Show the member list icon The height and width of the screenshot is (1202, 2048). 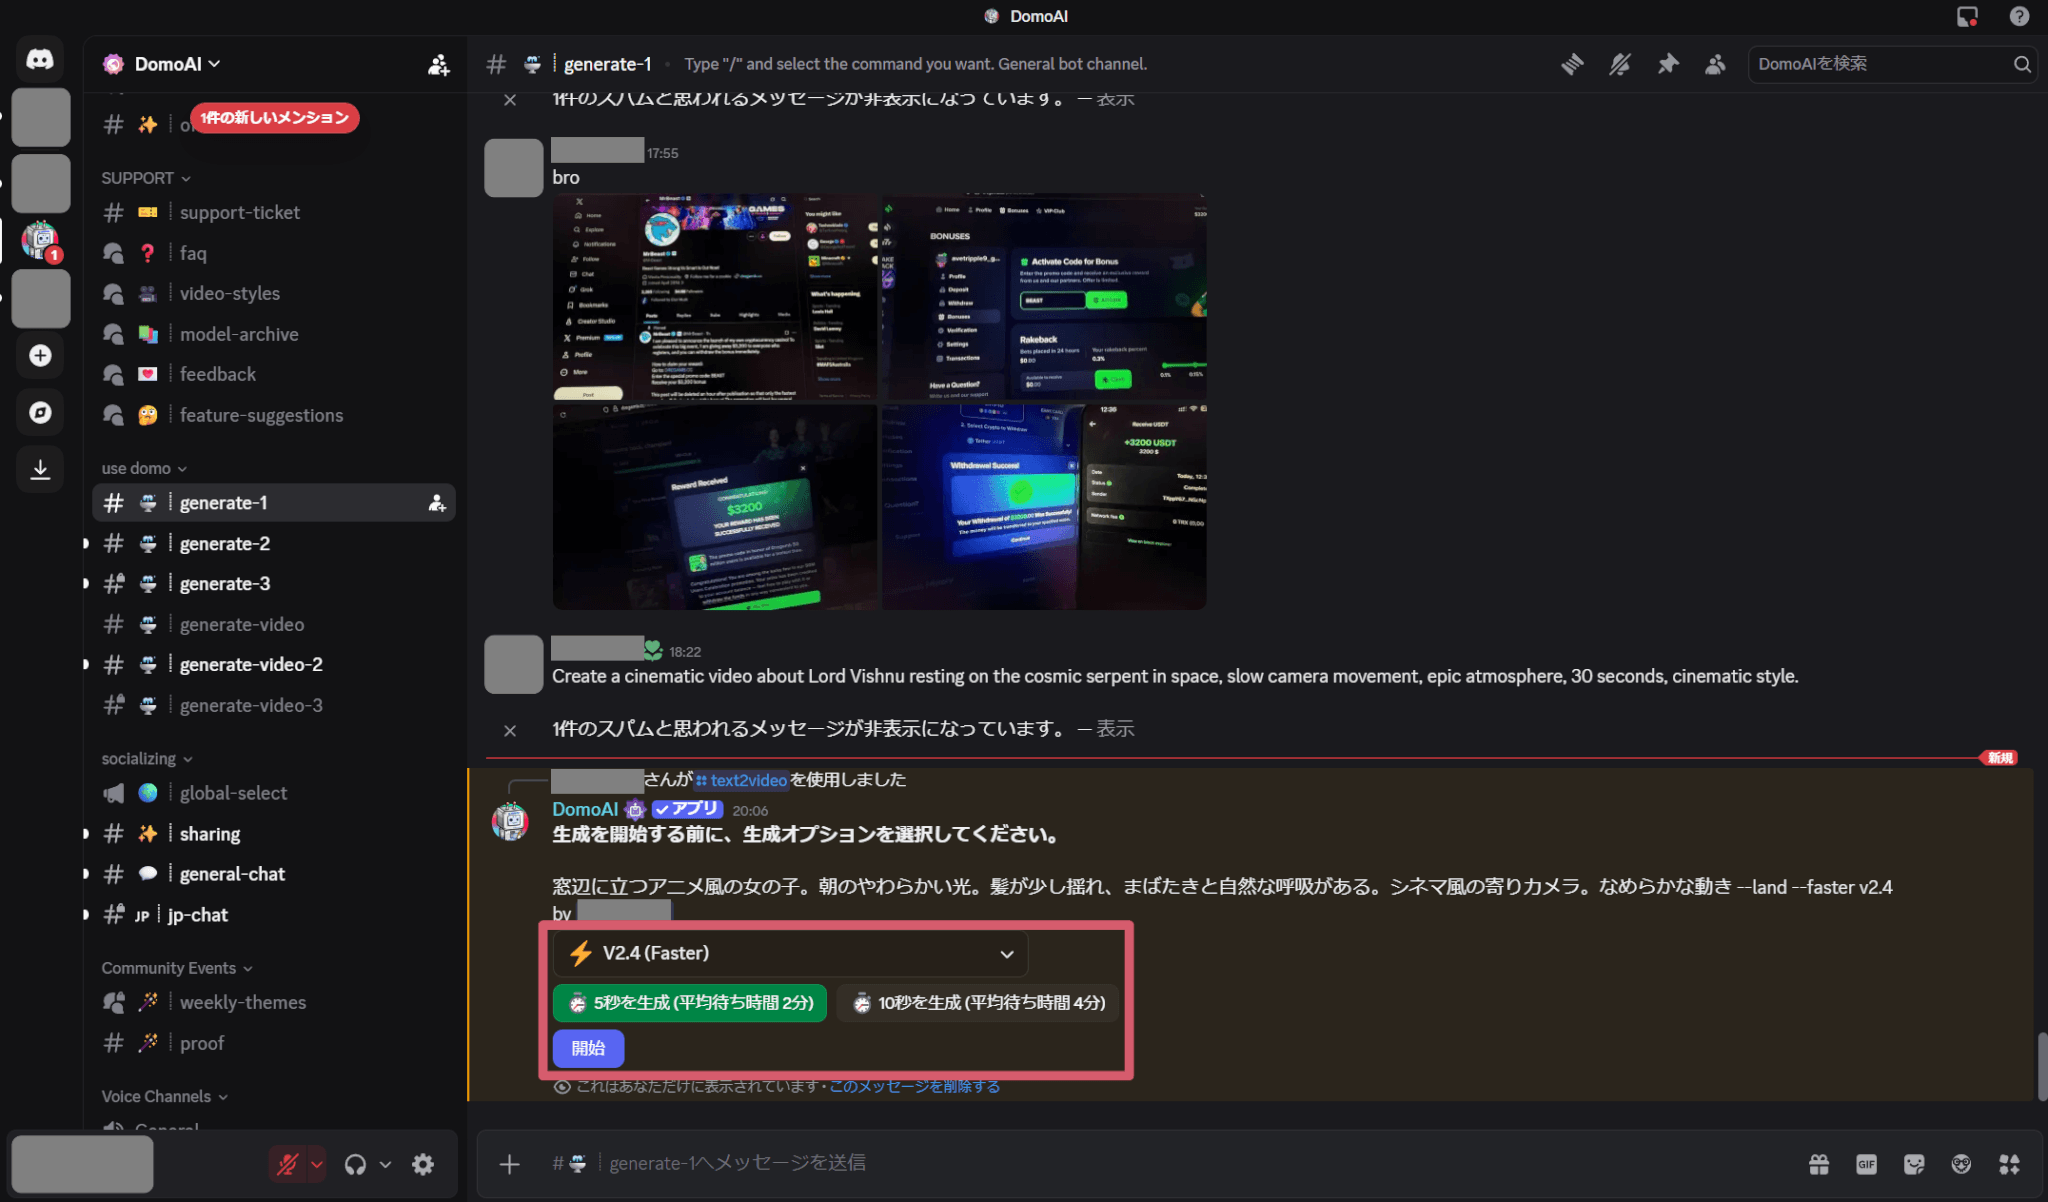pyautogui.click(x=1716, y=64)
